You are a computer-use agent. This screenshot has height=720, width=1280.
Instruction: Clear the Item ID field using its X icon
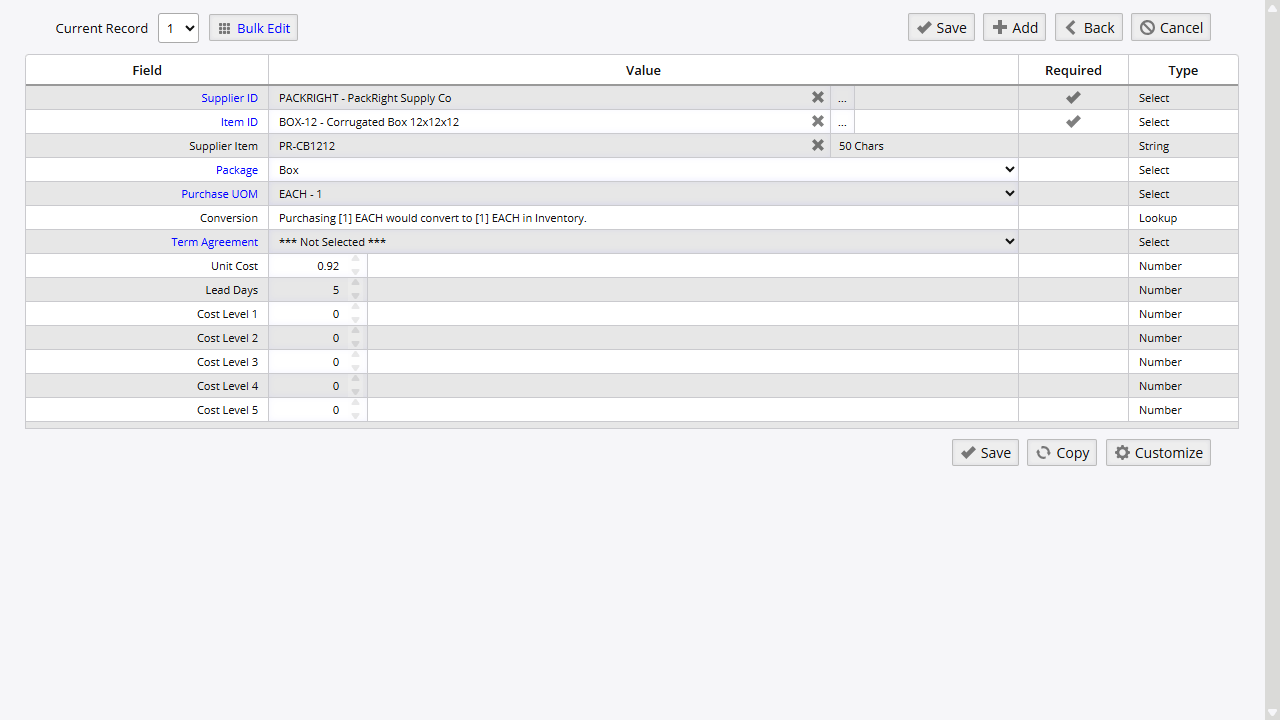click(x=818, y=121)
